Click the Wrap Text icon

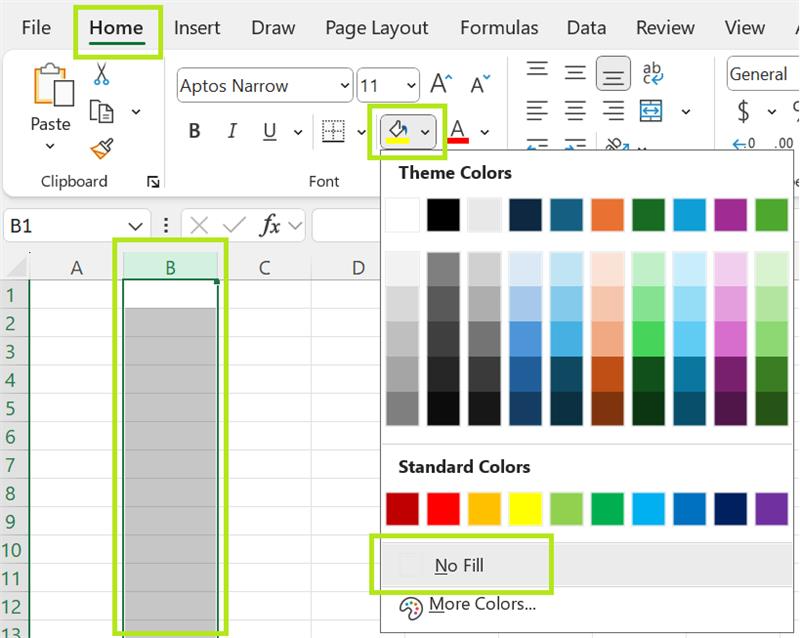pyautogui.click(x=653, y=73)
